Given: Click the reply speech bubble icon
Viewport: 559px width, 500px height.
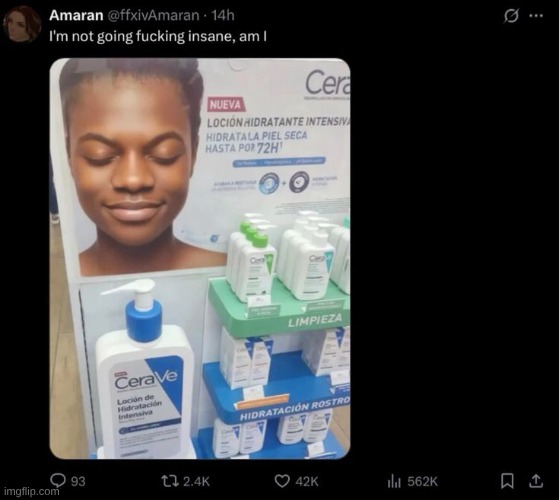Looking at the screenshot, I should [58, 480].
